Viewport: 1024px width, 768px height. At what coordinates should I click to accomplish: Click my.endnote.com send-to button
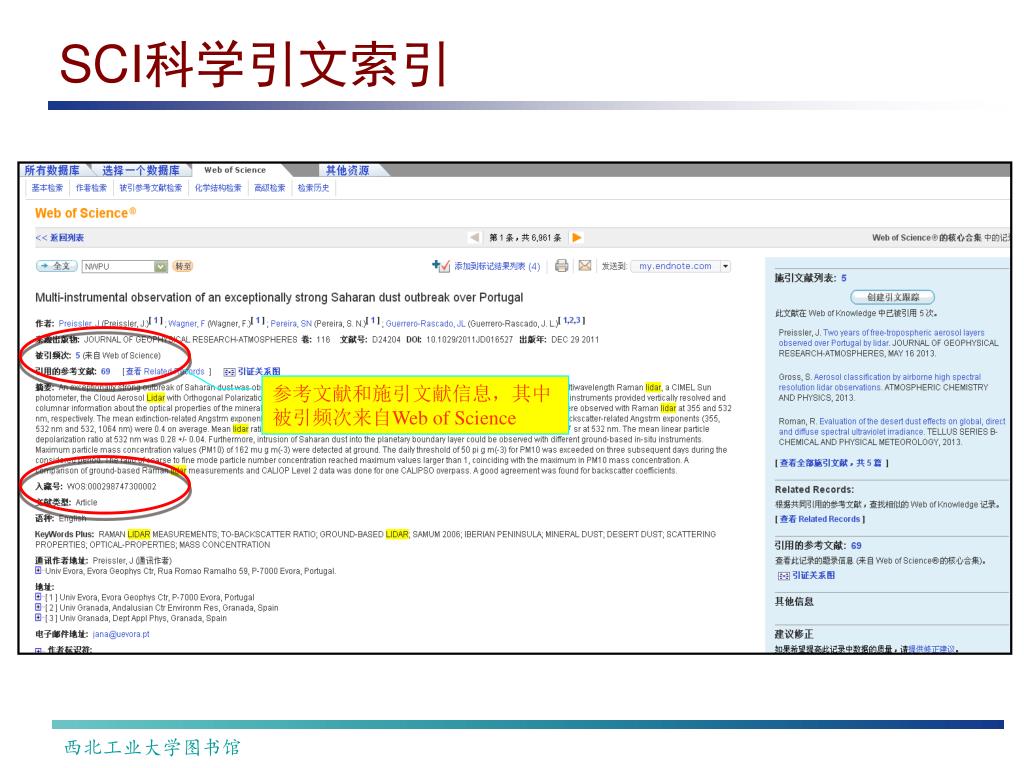(675, 266)
